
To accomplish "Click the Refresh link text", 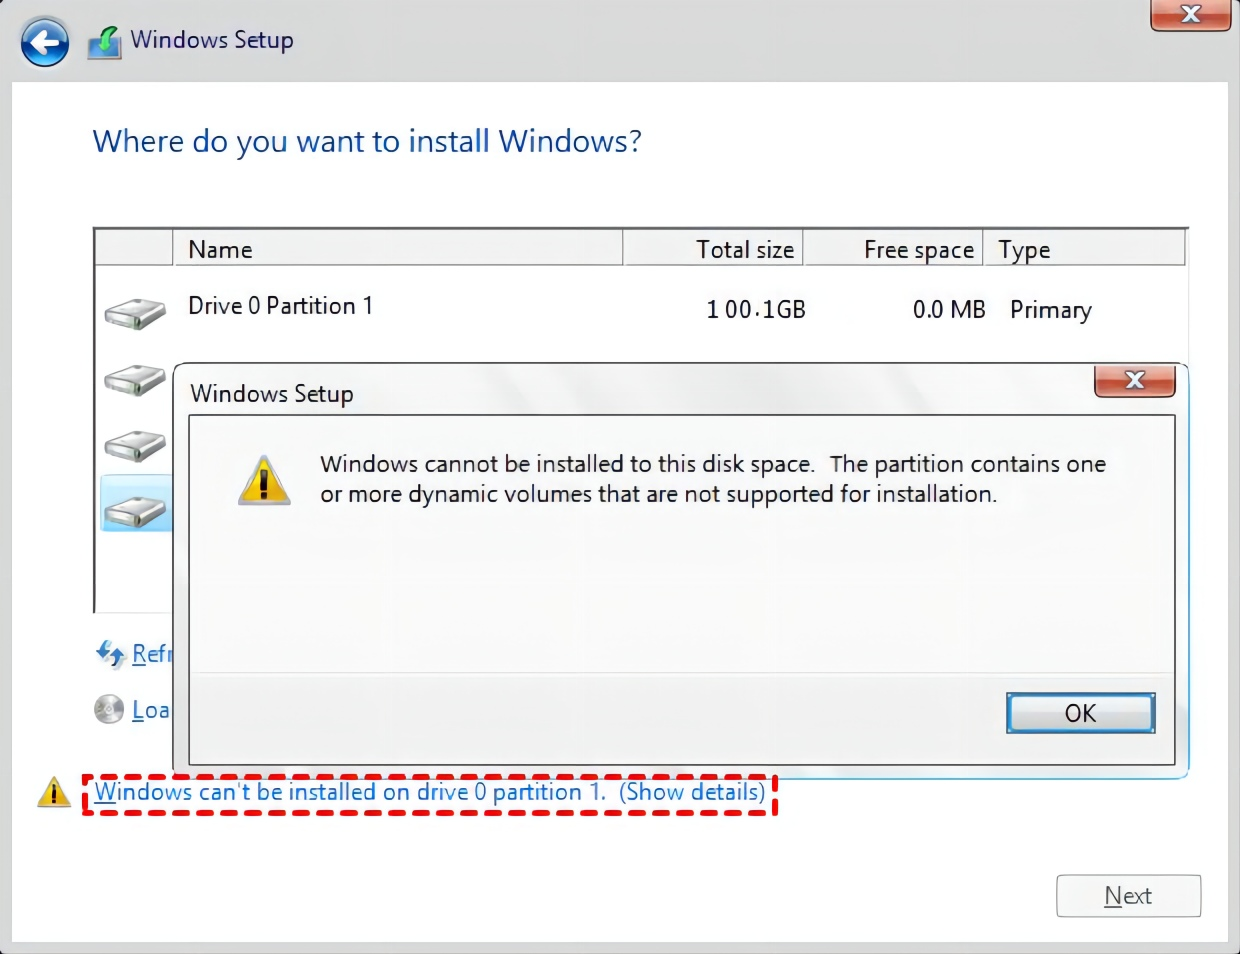I will tap(152, 654).
